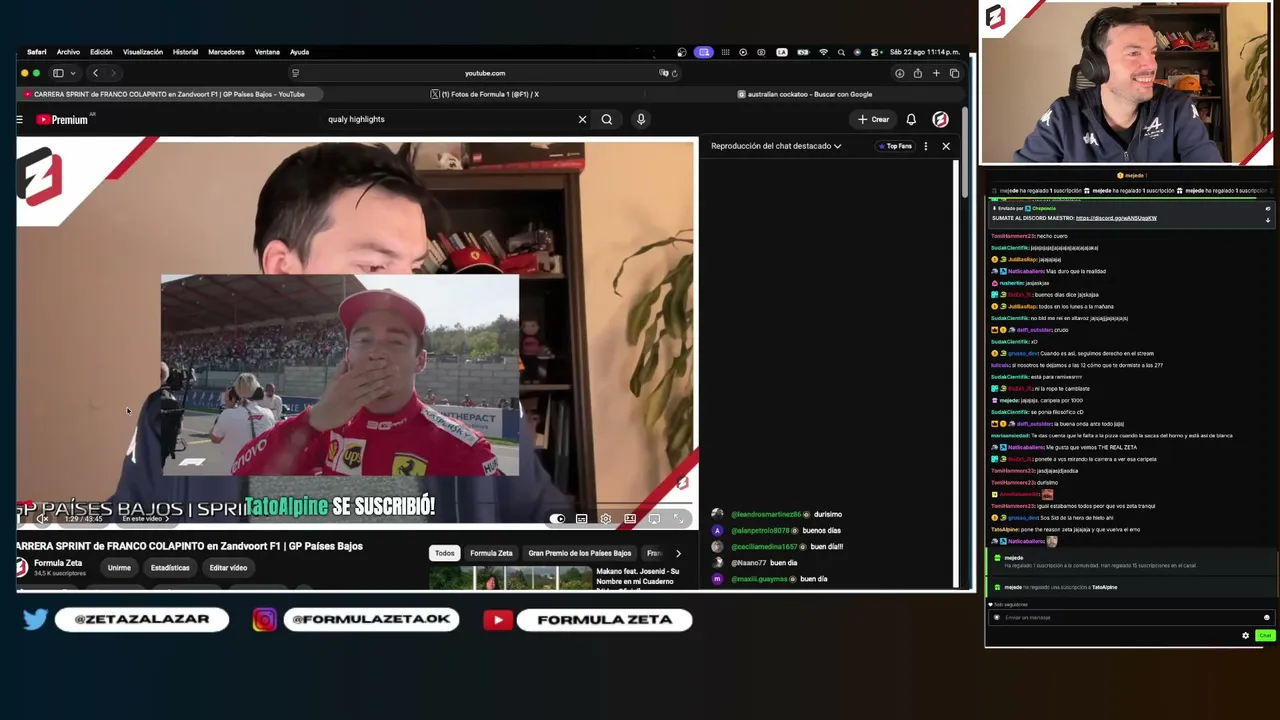Viewport: 1280px width, 720px height.
Task: Open the Ventana menu
Action: (x=267, y=52)
